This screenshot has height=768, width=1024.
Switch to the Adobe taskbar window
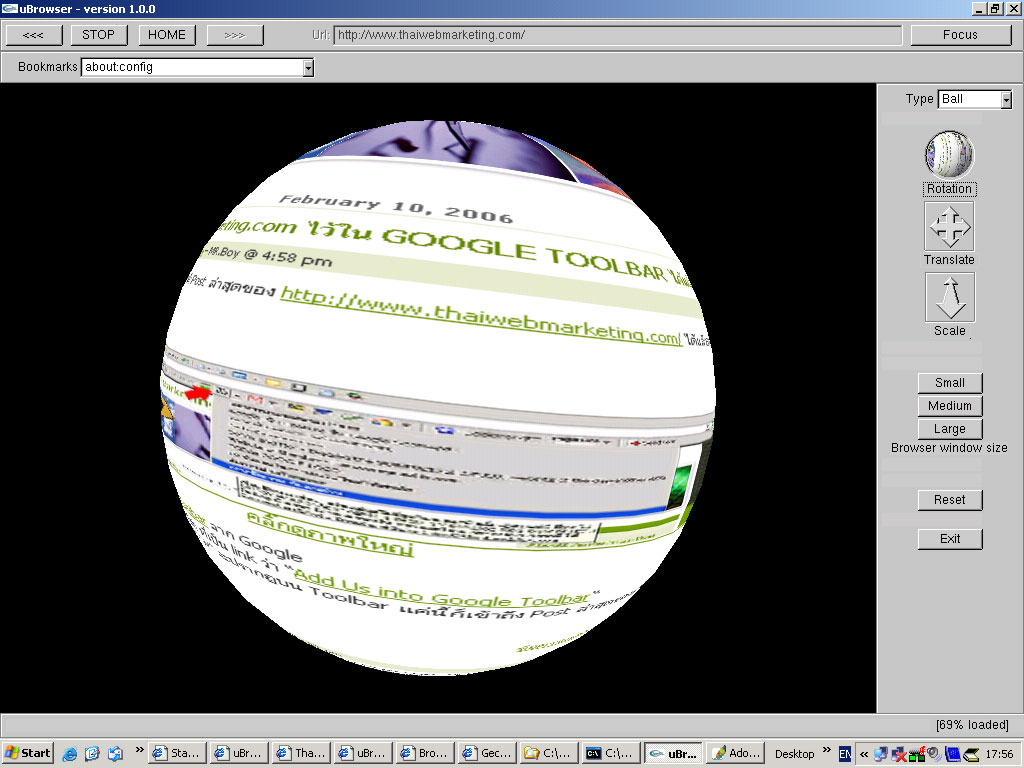click(735, 753)
